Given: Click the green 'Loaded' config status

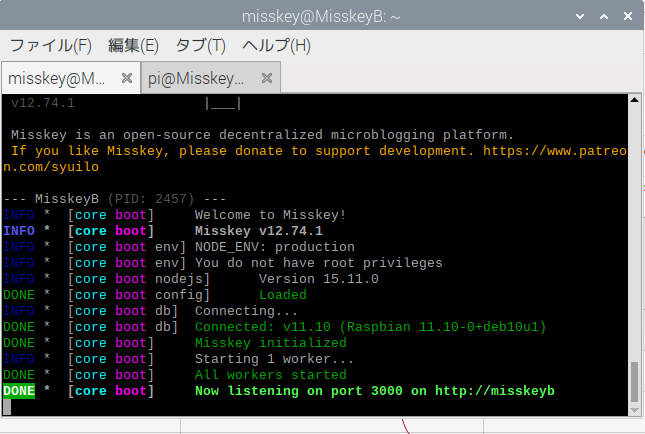Looking at the screenshot, I should point(283,295).
